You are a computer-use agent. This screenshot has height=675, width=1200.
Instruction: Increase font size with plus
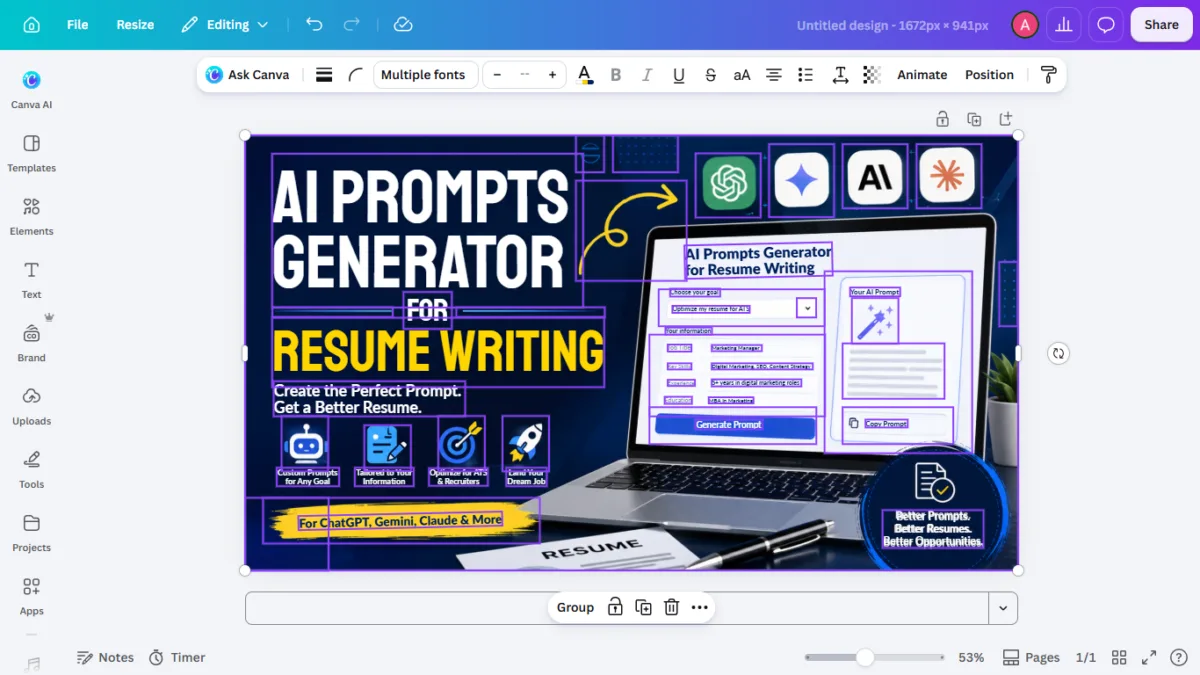(x=552, y=75)
